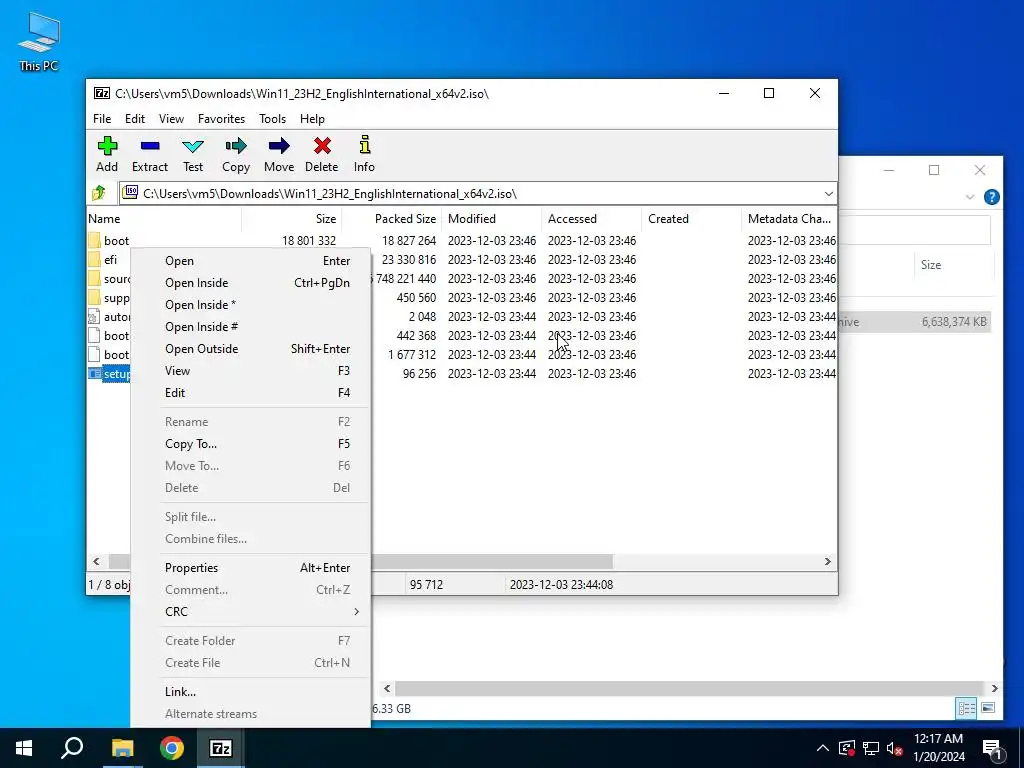
Task: Choose Open Inside * entry
Action: (251, 305)
